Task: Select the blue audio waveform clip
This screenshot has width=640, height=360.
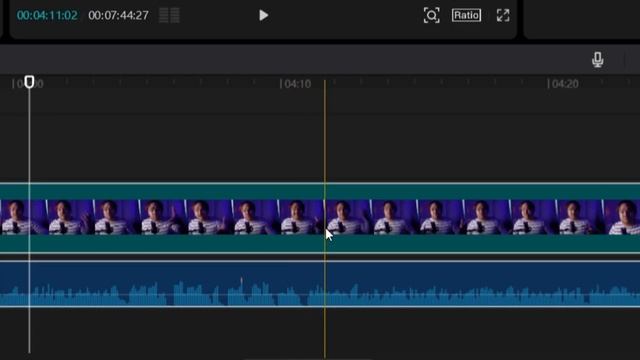Action: tap(320, 284)
